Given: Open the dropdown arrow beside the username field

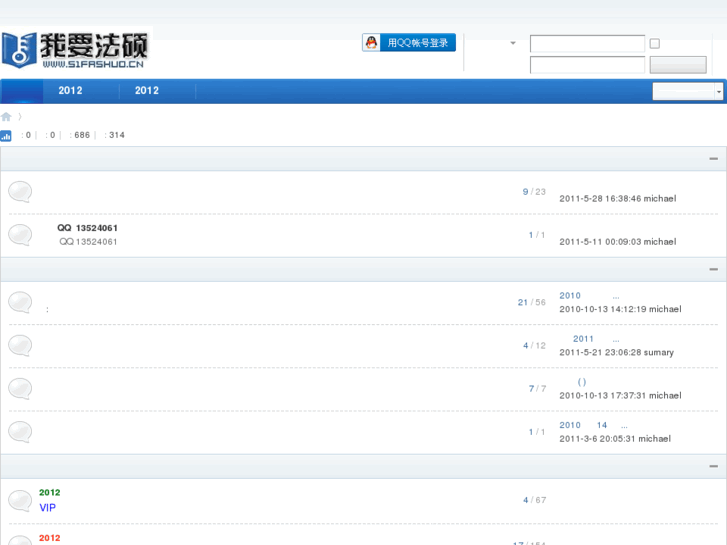Looking at the screenshot, I should (513, 43).
